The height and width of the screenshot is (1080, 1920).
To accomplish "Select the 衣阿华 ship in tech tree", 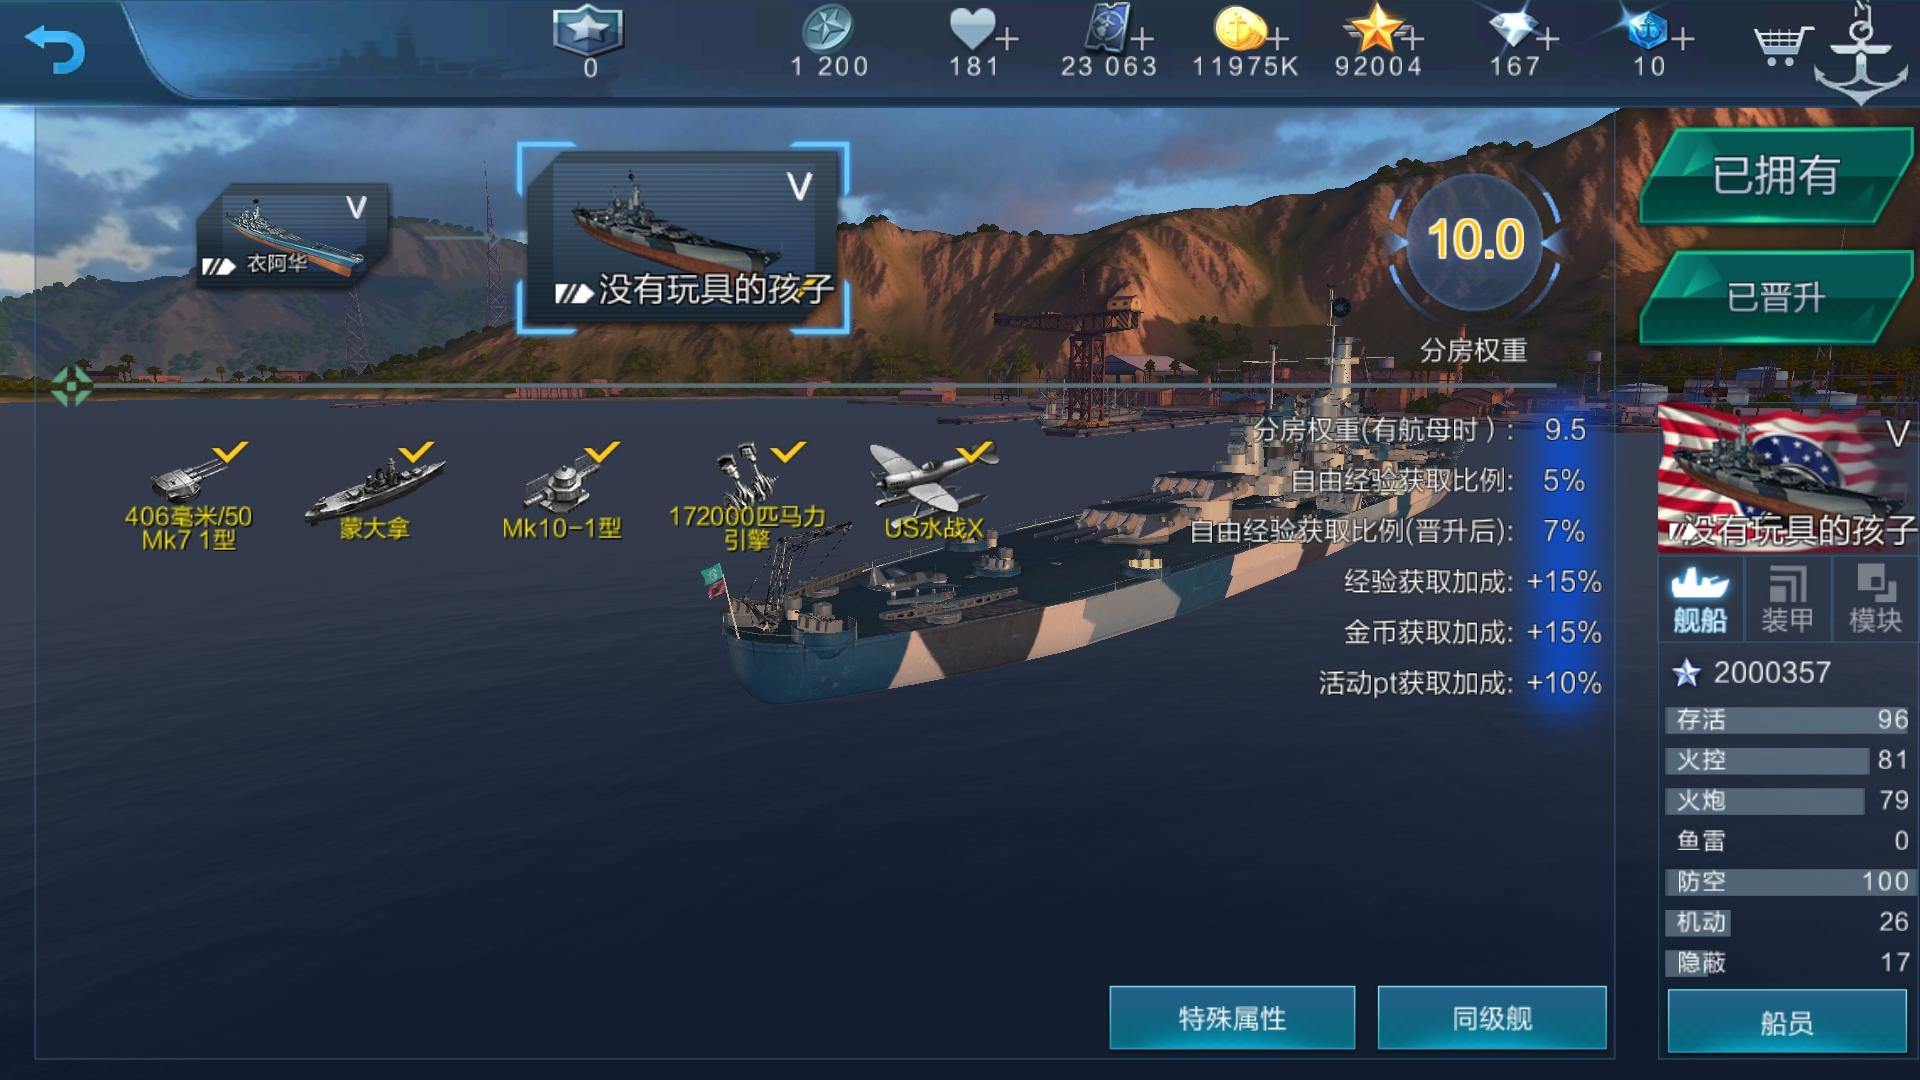I will pos(292,235).
